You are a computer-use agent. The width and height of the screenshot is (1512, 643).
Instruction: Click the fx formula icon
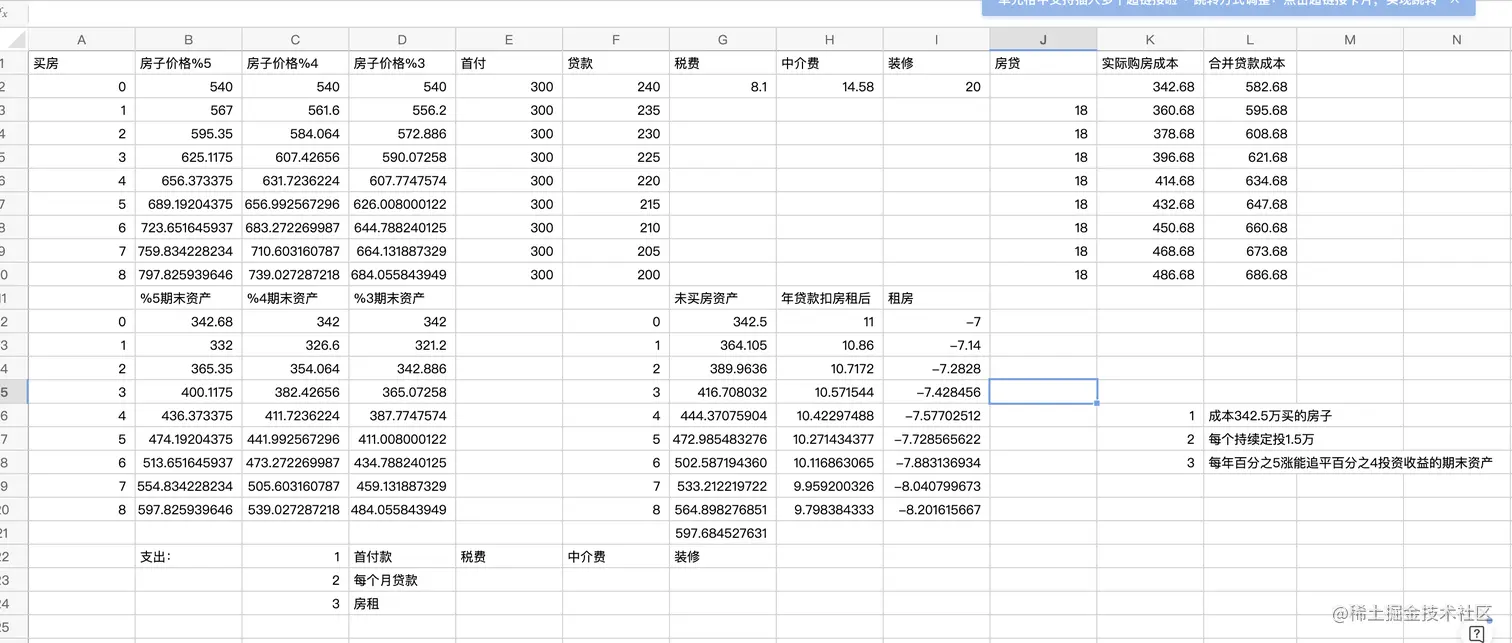coord(4,13)
